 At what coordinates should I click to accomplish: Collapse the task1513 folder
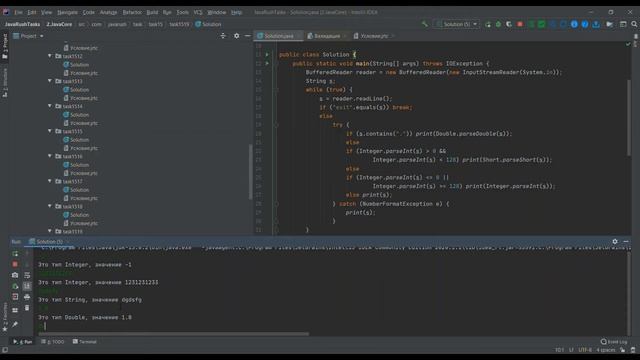coord(50,81)
